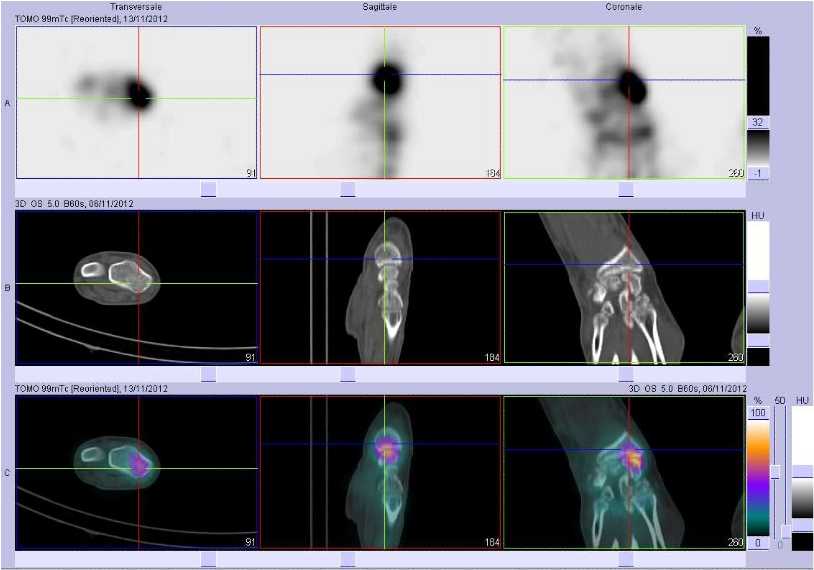Click slice slider thumb under row C fused coronal
Screen dimensions: 814x570
626,559
